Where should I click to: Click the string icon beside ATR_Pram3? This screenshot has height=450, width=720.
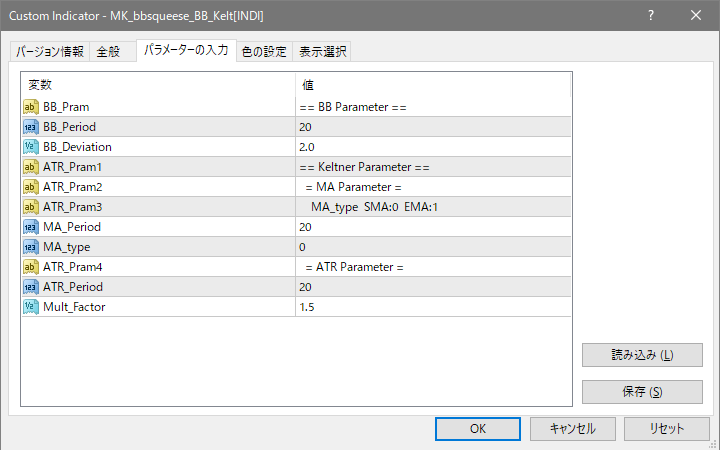point(31,207)
